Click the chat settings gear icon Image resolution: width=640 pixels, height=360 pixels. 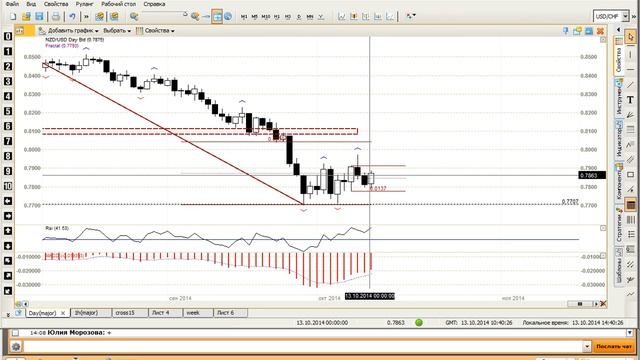tap(16, 347)
